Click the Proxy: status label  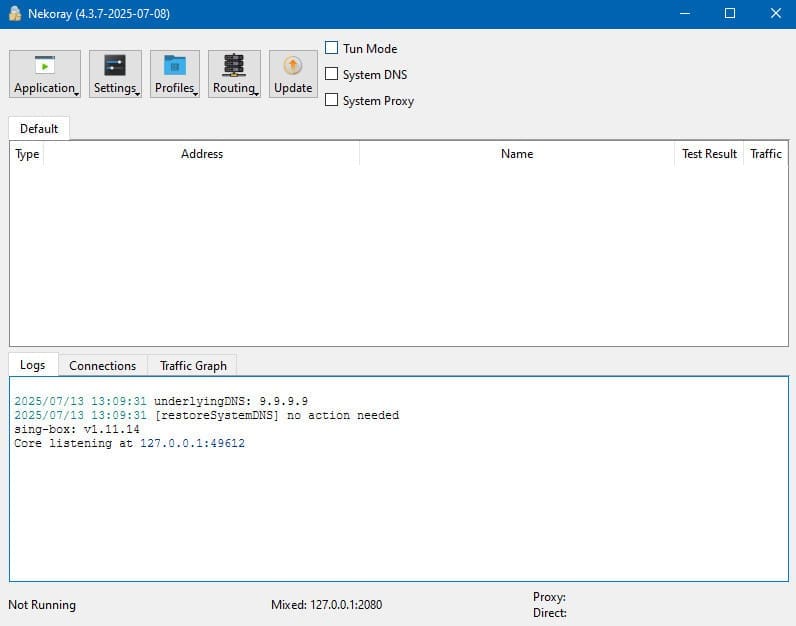(x=549, y=597)
